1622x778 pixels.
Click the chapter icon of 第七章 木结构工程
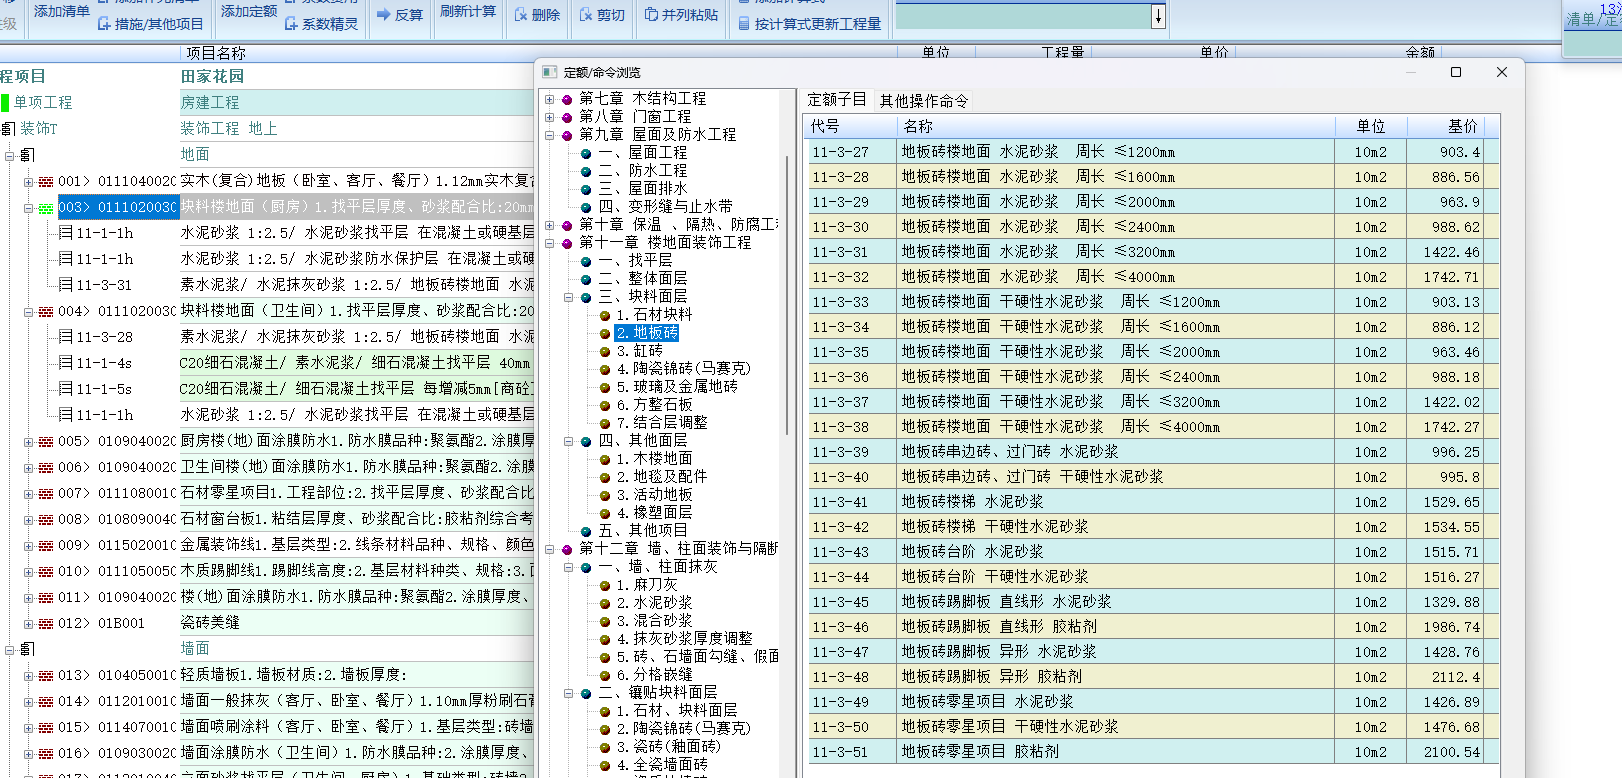point(567,99)
